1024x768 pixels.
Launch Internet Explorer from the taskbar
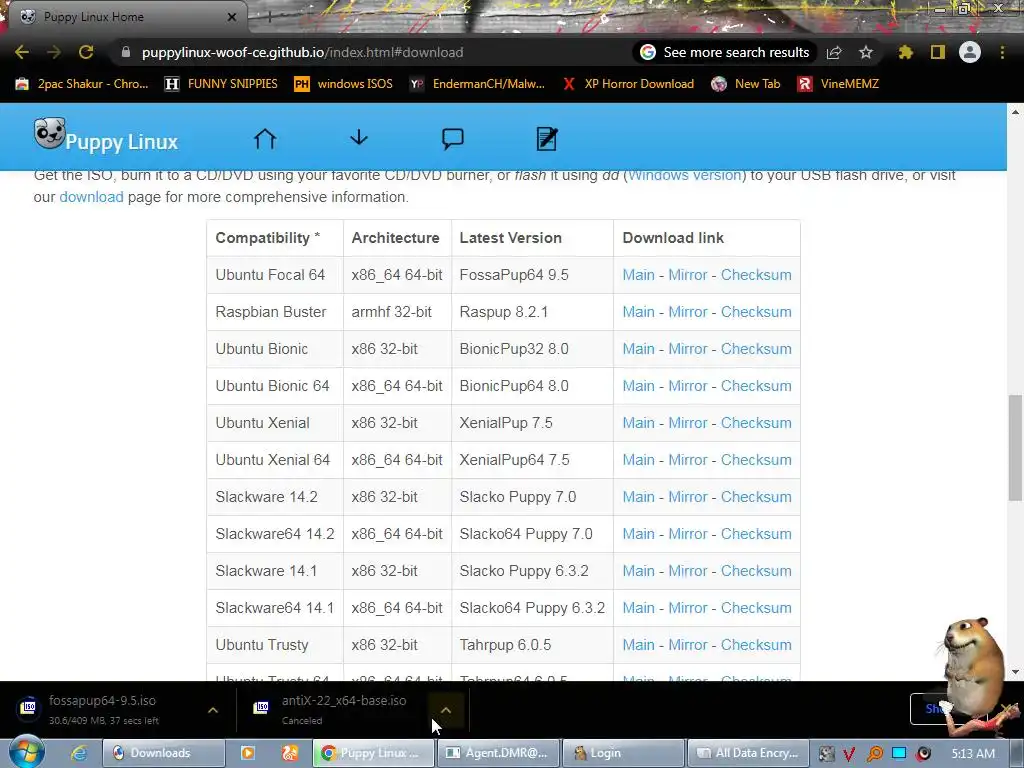pyautogui.click(x=79, y=753)
